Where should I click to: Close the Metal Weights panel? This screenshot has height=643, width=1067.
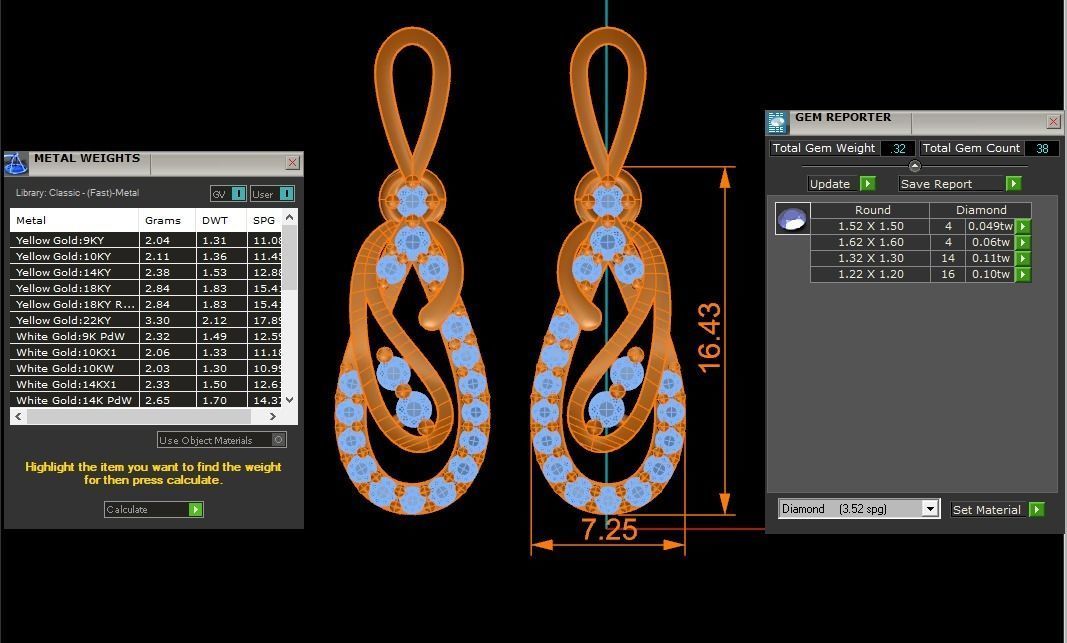coord(292,163)
